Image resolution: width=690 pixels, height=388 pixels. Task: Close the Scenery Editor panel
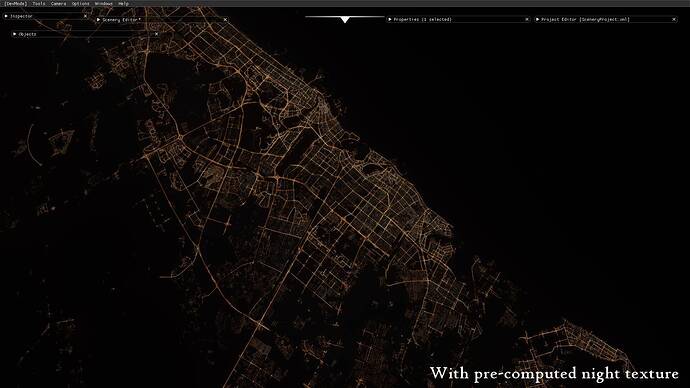(225, 20)
